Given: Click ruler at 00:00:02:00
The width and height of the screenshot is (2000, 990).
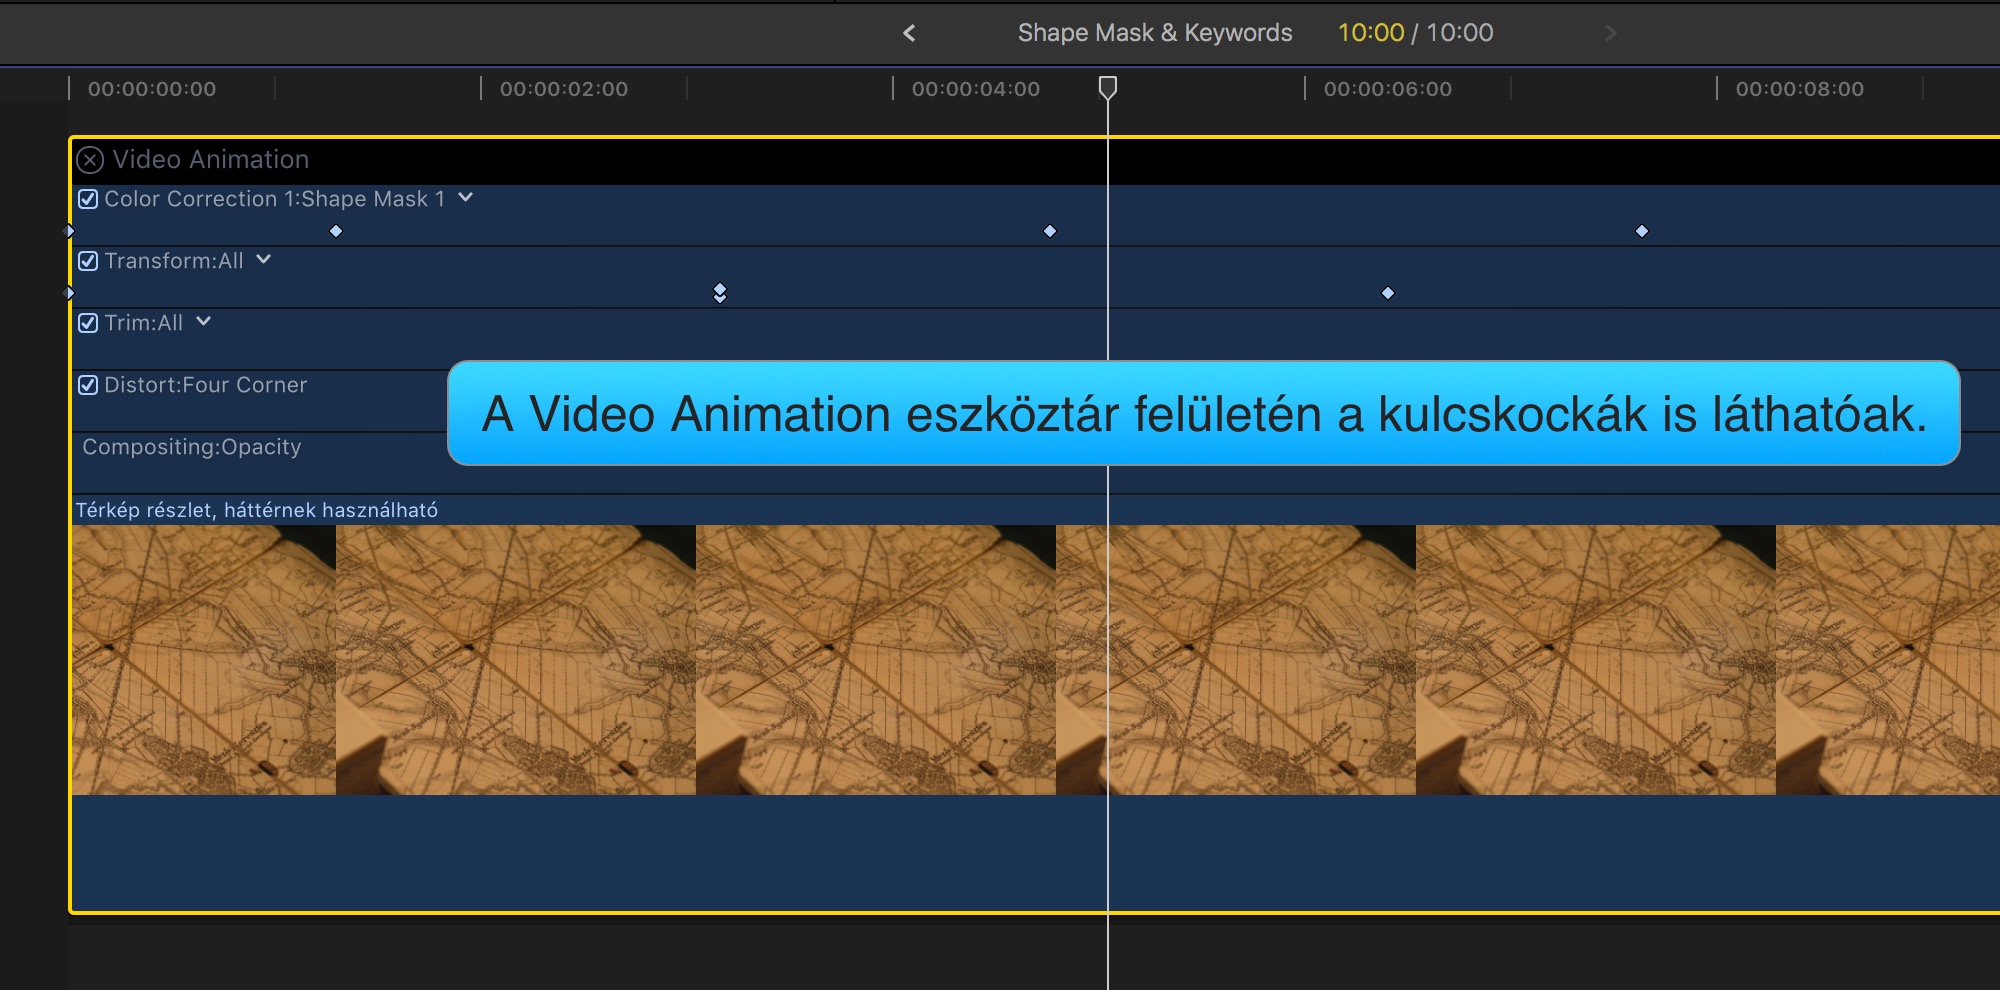Looking at the screenshot, I should tap(564, 89).
